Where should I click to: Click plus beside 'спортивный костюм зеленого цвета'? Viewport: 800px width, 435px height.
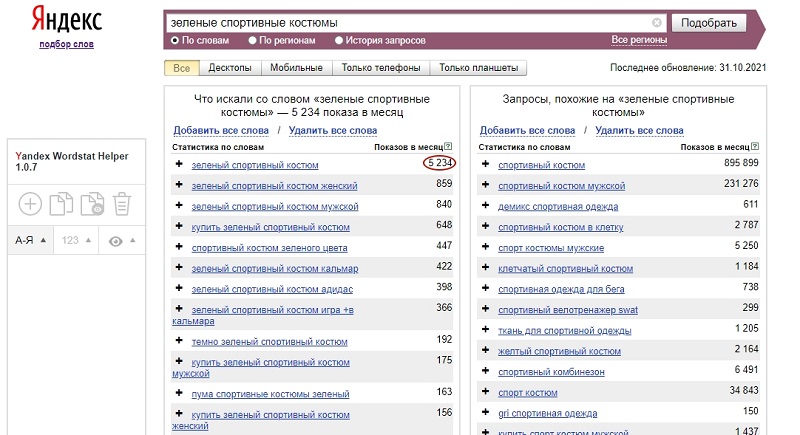[x=179, y=246]
